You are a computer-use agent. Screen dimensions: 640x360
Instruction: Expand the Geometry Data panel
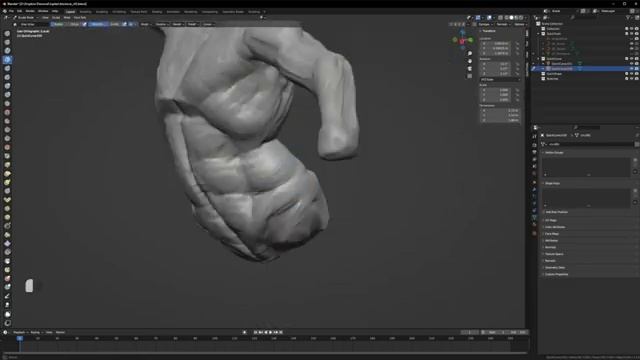(554, 267)
